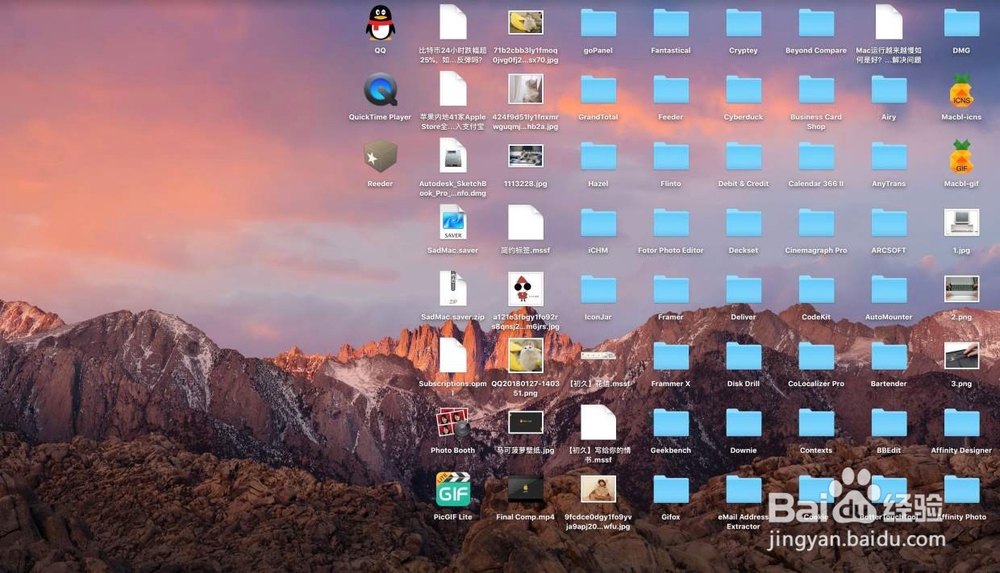The width and height of the screenshot is (1000, 573).
Task: Click the 【初久】写给你的情书.mssf file
Action: [598, 422]
